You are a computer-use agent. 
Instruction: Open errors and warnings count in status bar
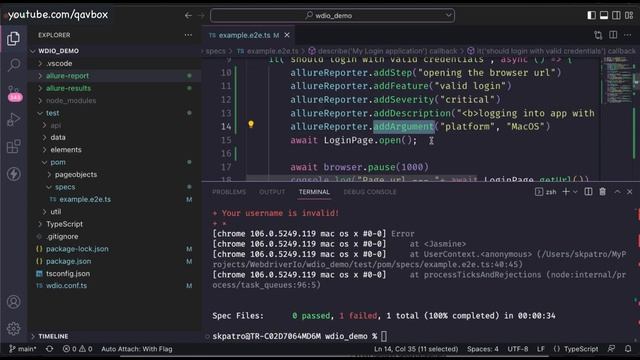tap(78, 349)
